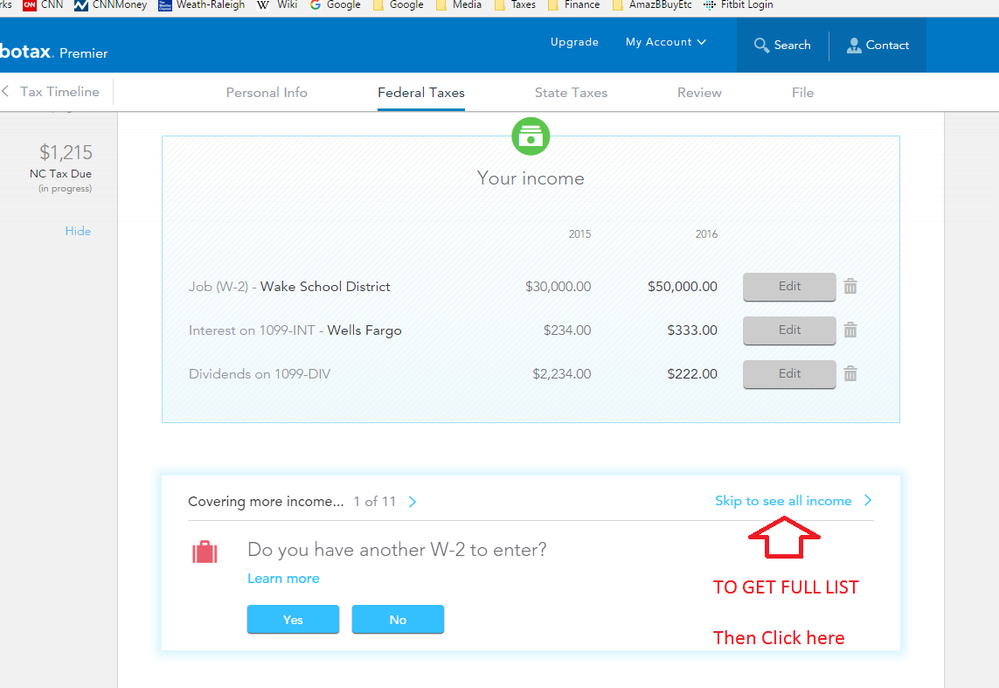The image size is (999, 688).
Task: Click the 2015 dividends amount $2,234.00
Action: [562, 374]
